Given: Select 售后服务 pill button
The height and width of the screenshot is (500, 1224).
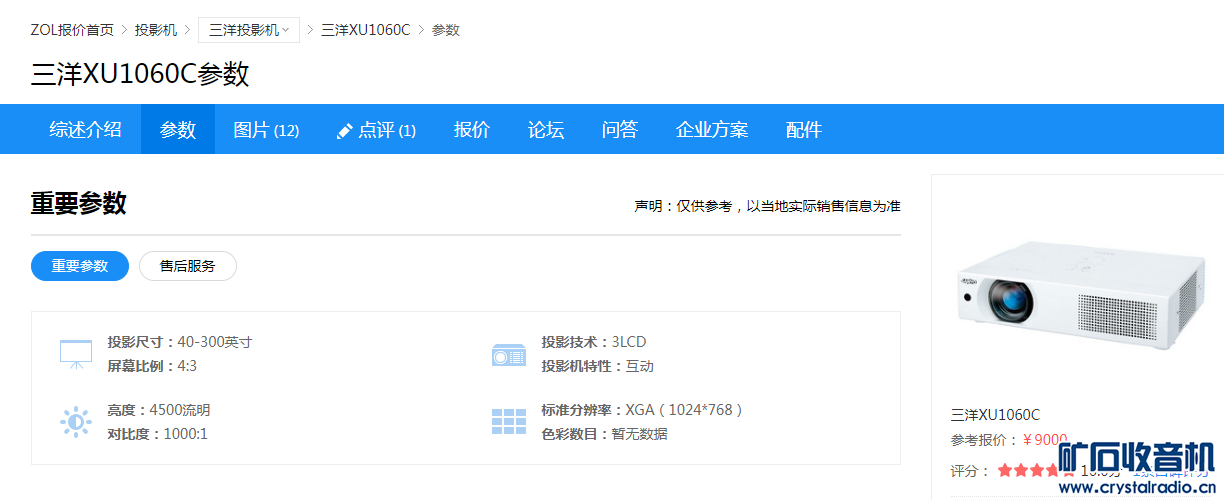Looking at the screenshot, I should (188, 266).
